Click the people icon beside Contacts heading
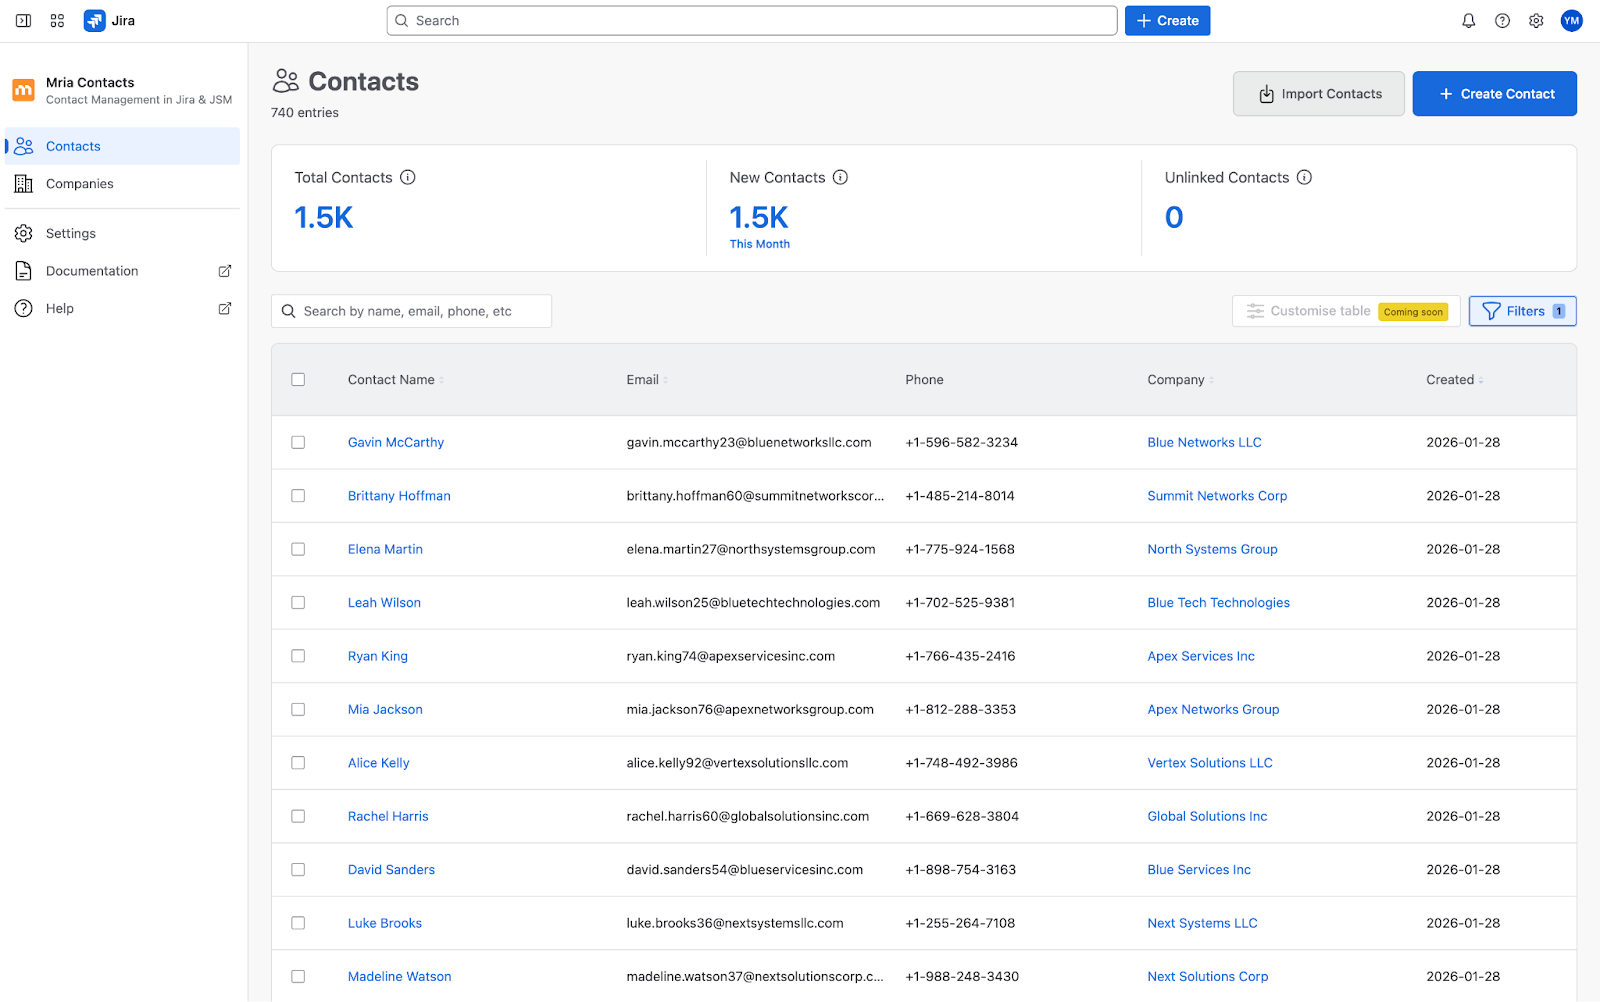The width and height of the screenshot is (1600, 1002). [286, 81]
